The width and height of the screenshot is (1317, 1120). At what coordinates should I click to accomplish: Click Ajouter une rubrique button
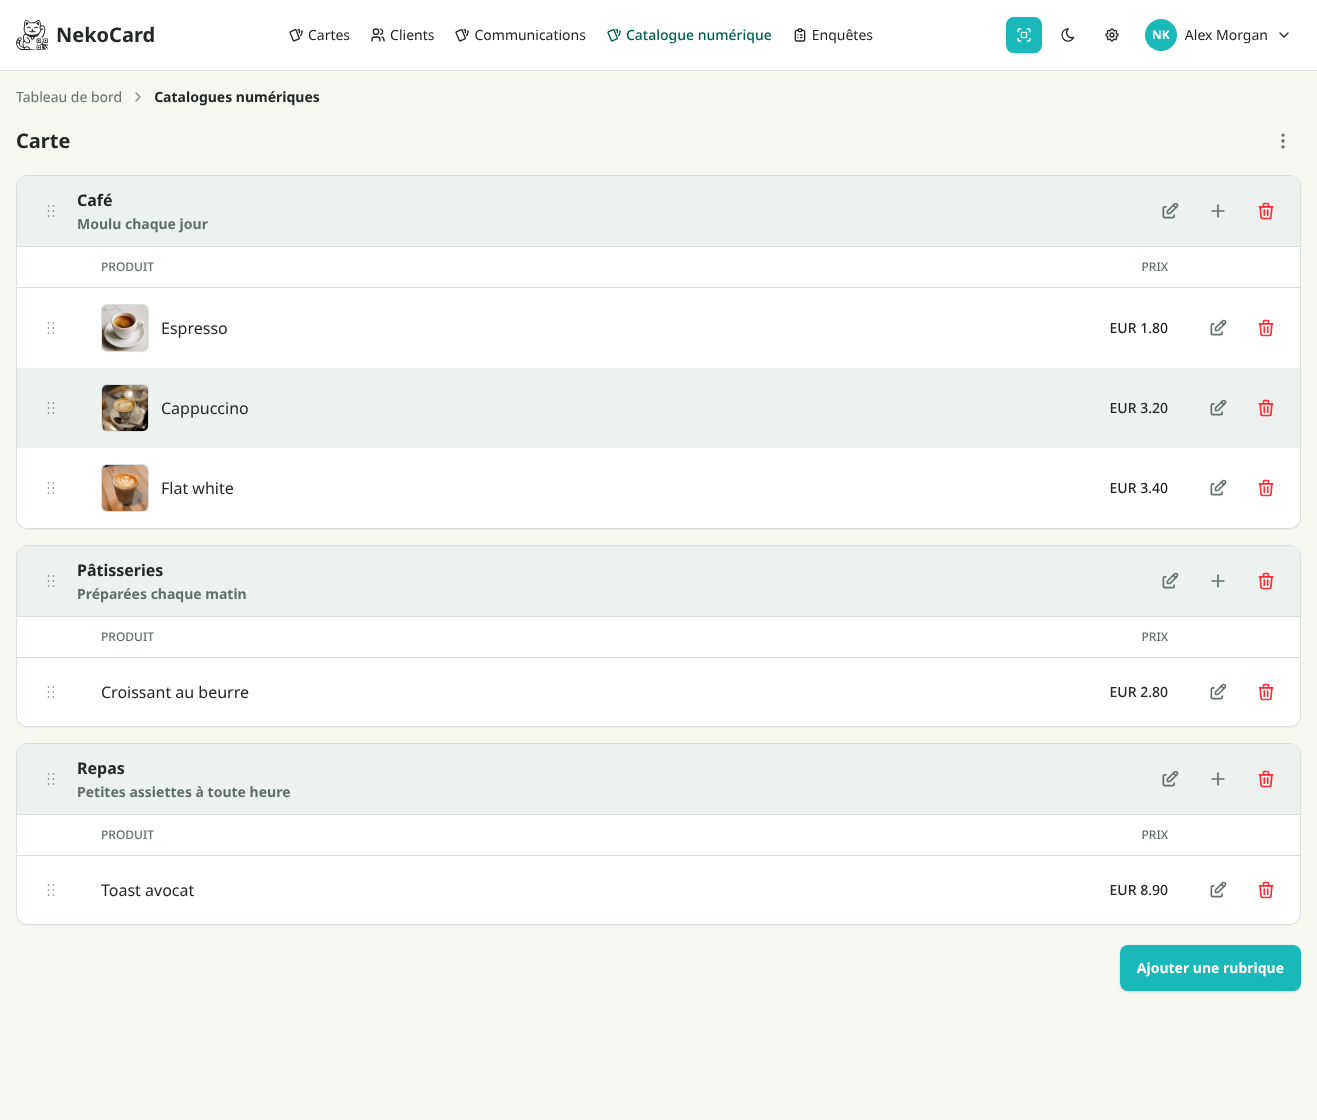1210,968
